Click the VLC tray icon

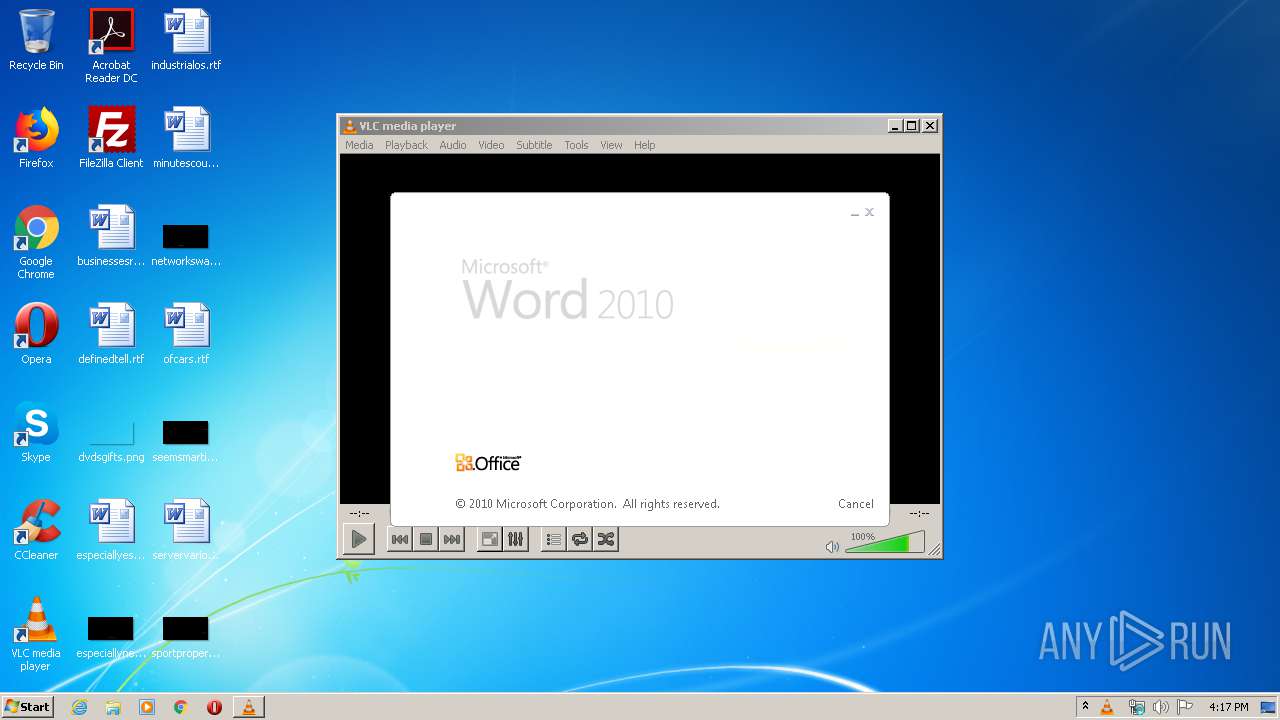[1107, 707]
